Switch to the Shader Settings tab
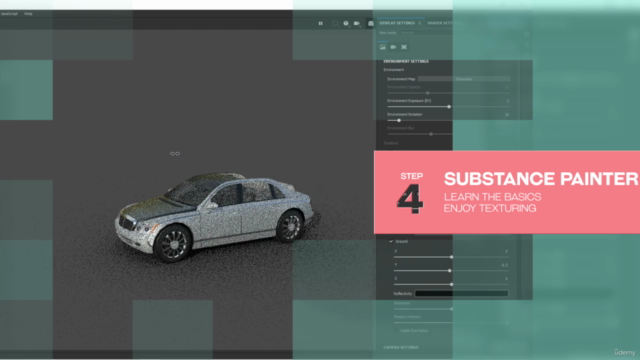This screenshot has width=640, height=360. click(443, 23)
